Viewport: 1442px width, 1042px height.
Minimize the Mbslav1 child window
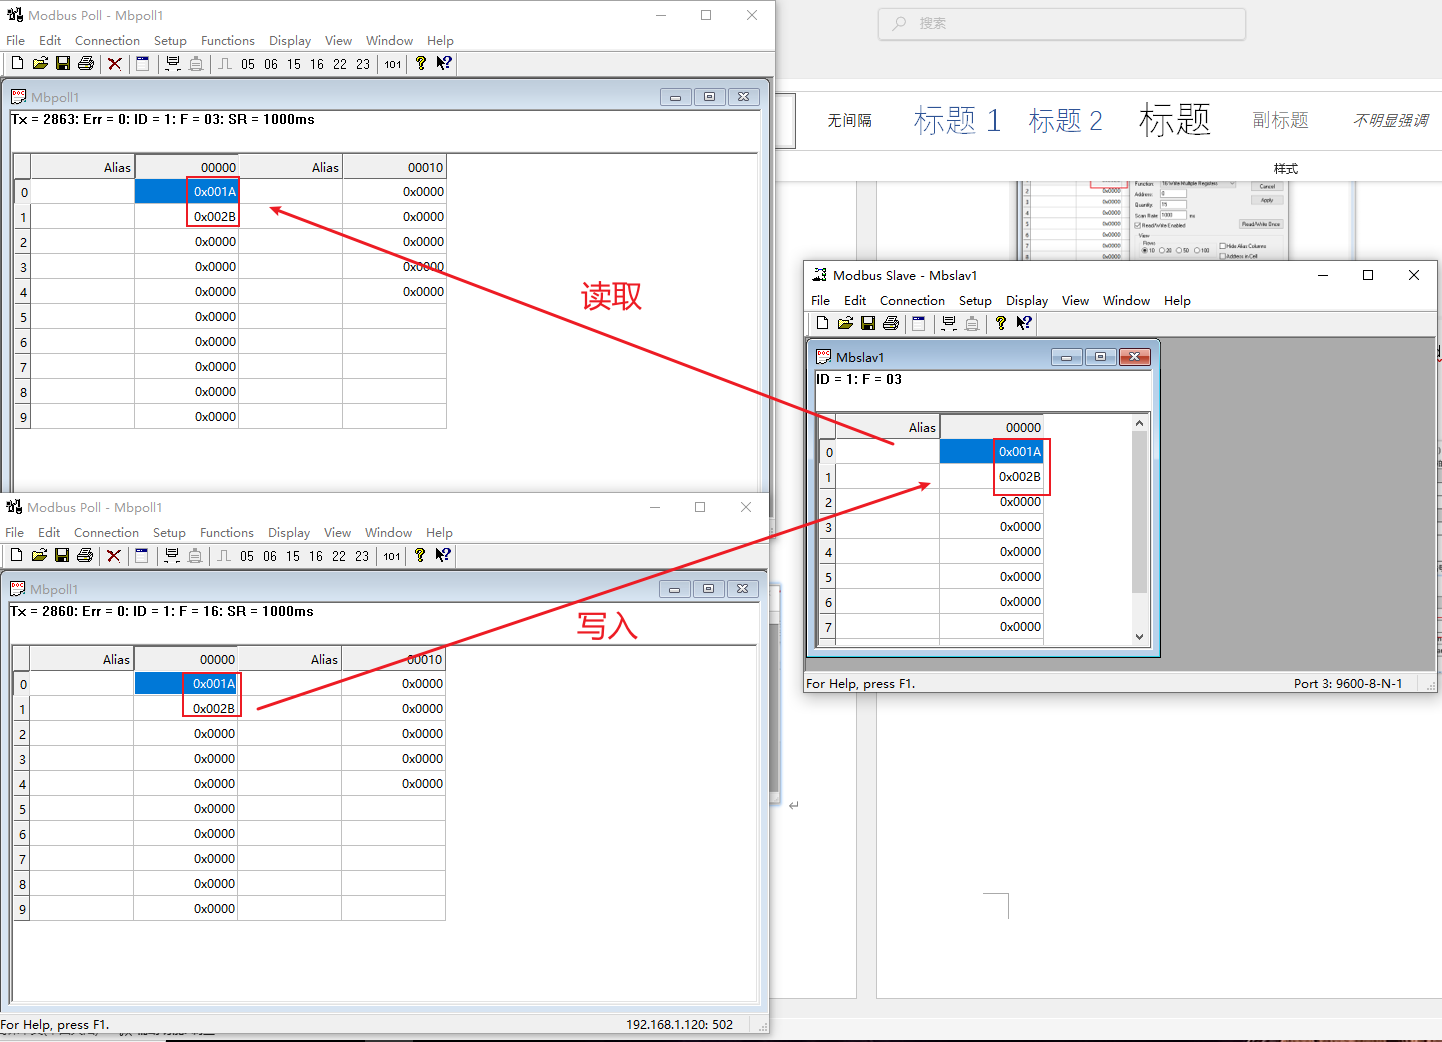(x=1067, y=357)
